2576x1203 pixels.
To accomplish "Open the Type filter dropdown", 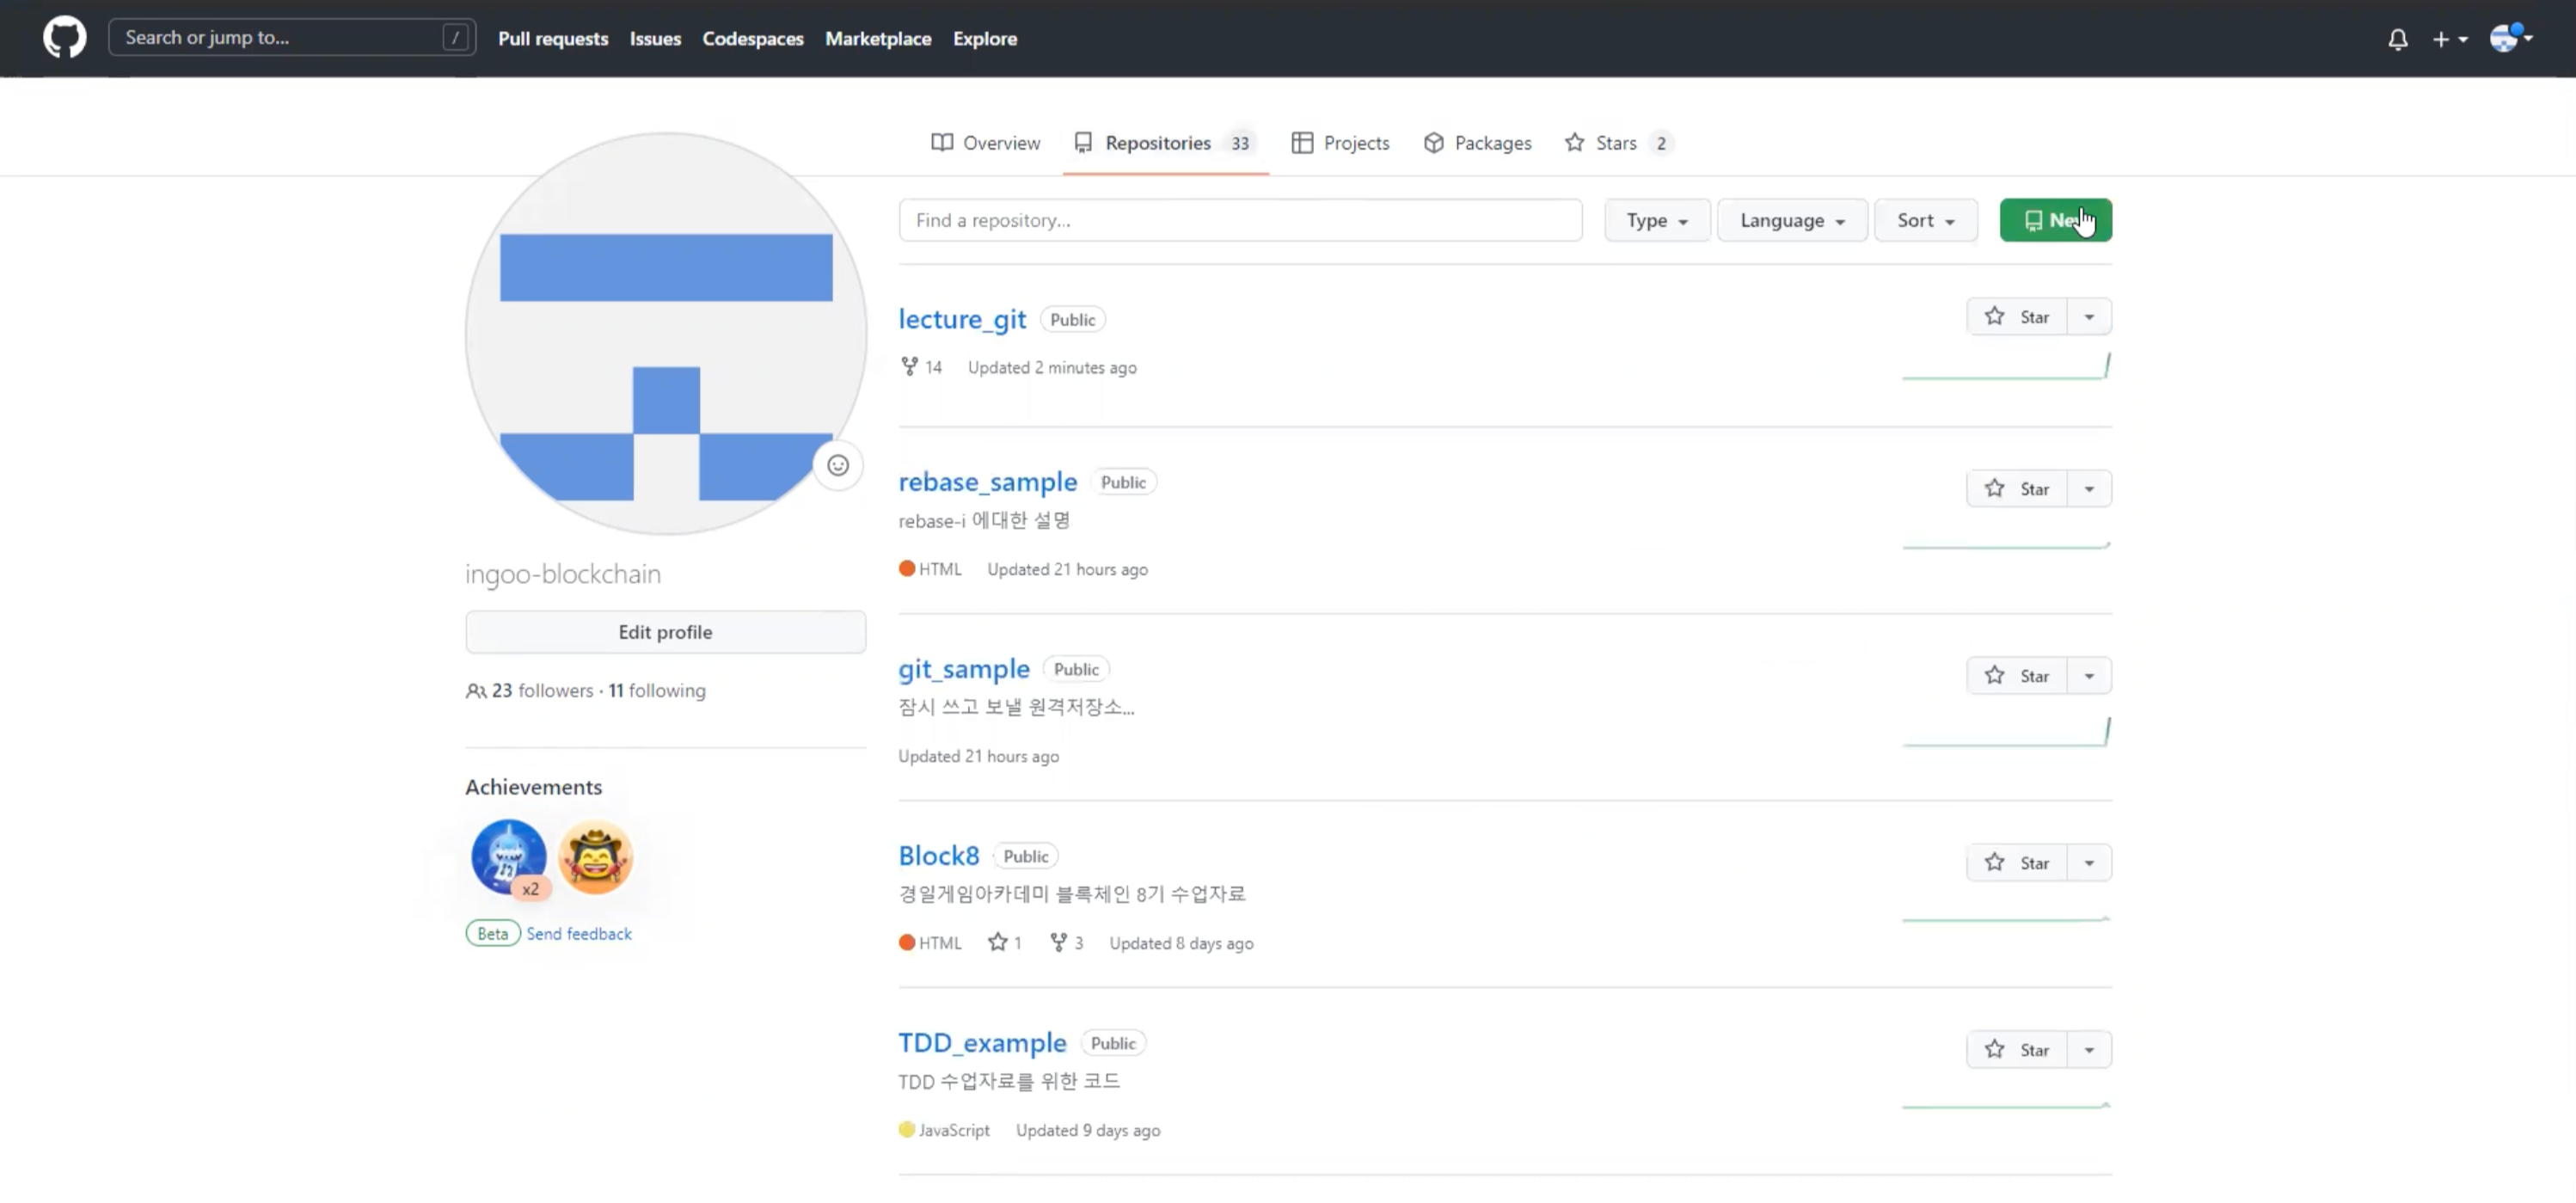I will (x=1656, y=220).
